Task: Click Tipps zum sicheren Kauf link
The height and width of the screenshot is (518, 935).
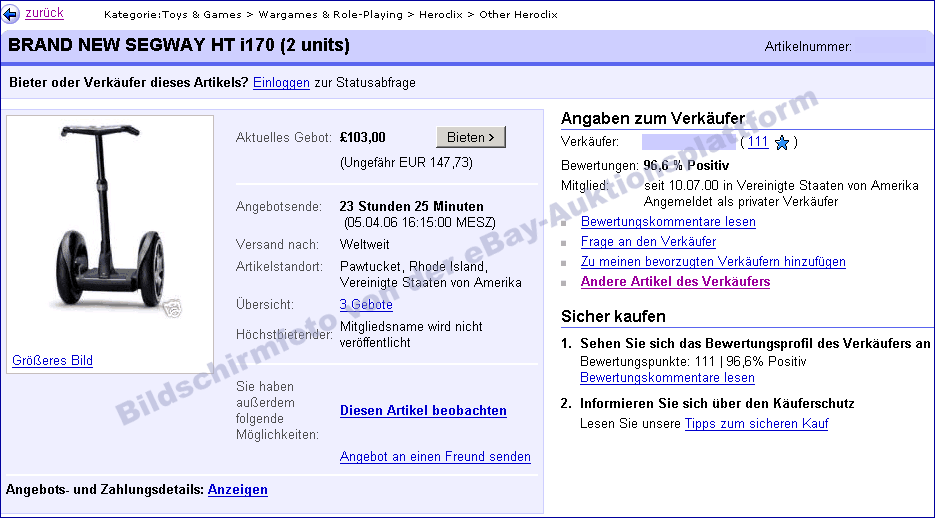Action: click(757, 424)
